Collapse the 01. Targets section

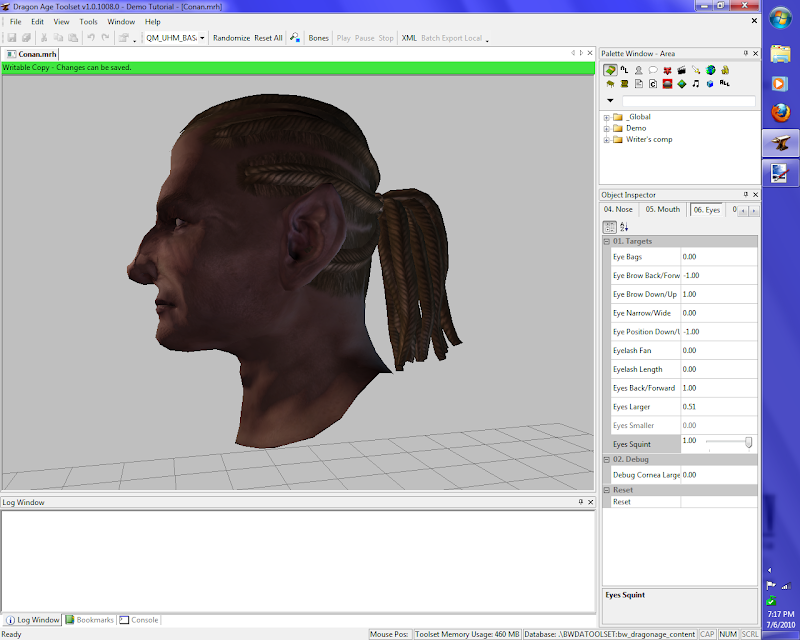tap(606, 242)
